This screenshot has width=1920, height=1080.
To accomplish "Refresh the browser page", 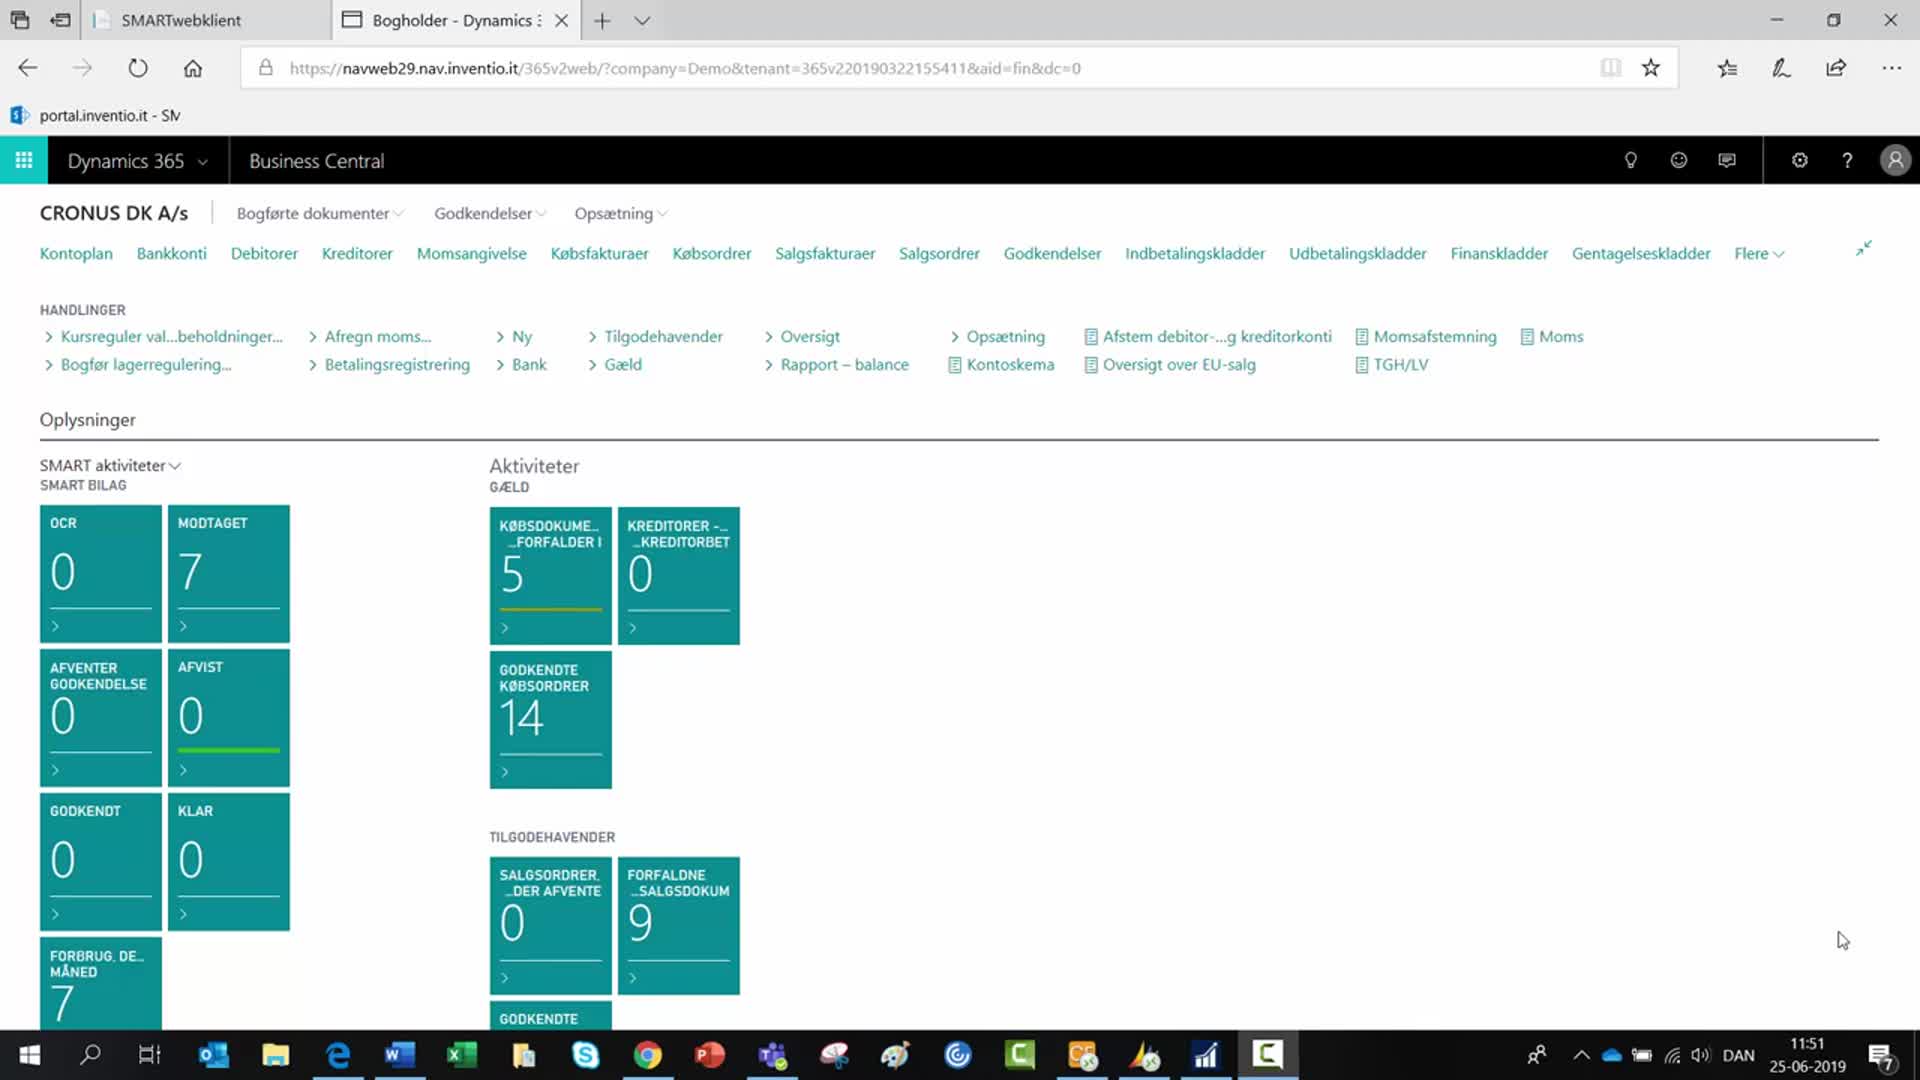I will (x=138, y=68).
